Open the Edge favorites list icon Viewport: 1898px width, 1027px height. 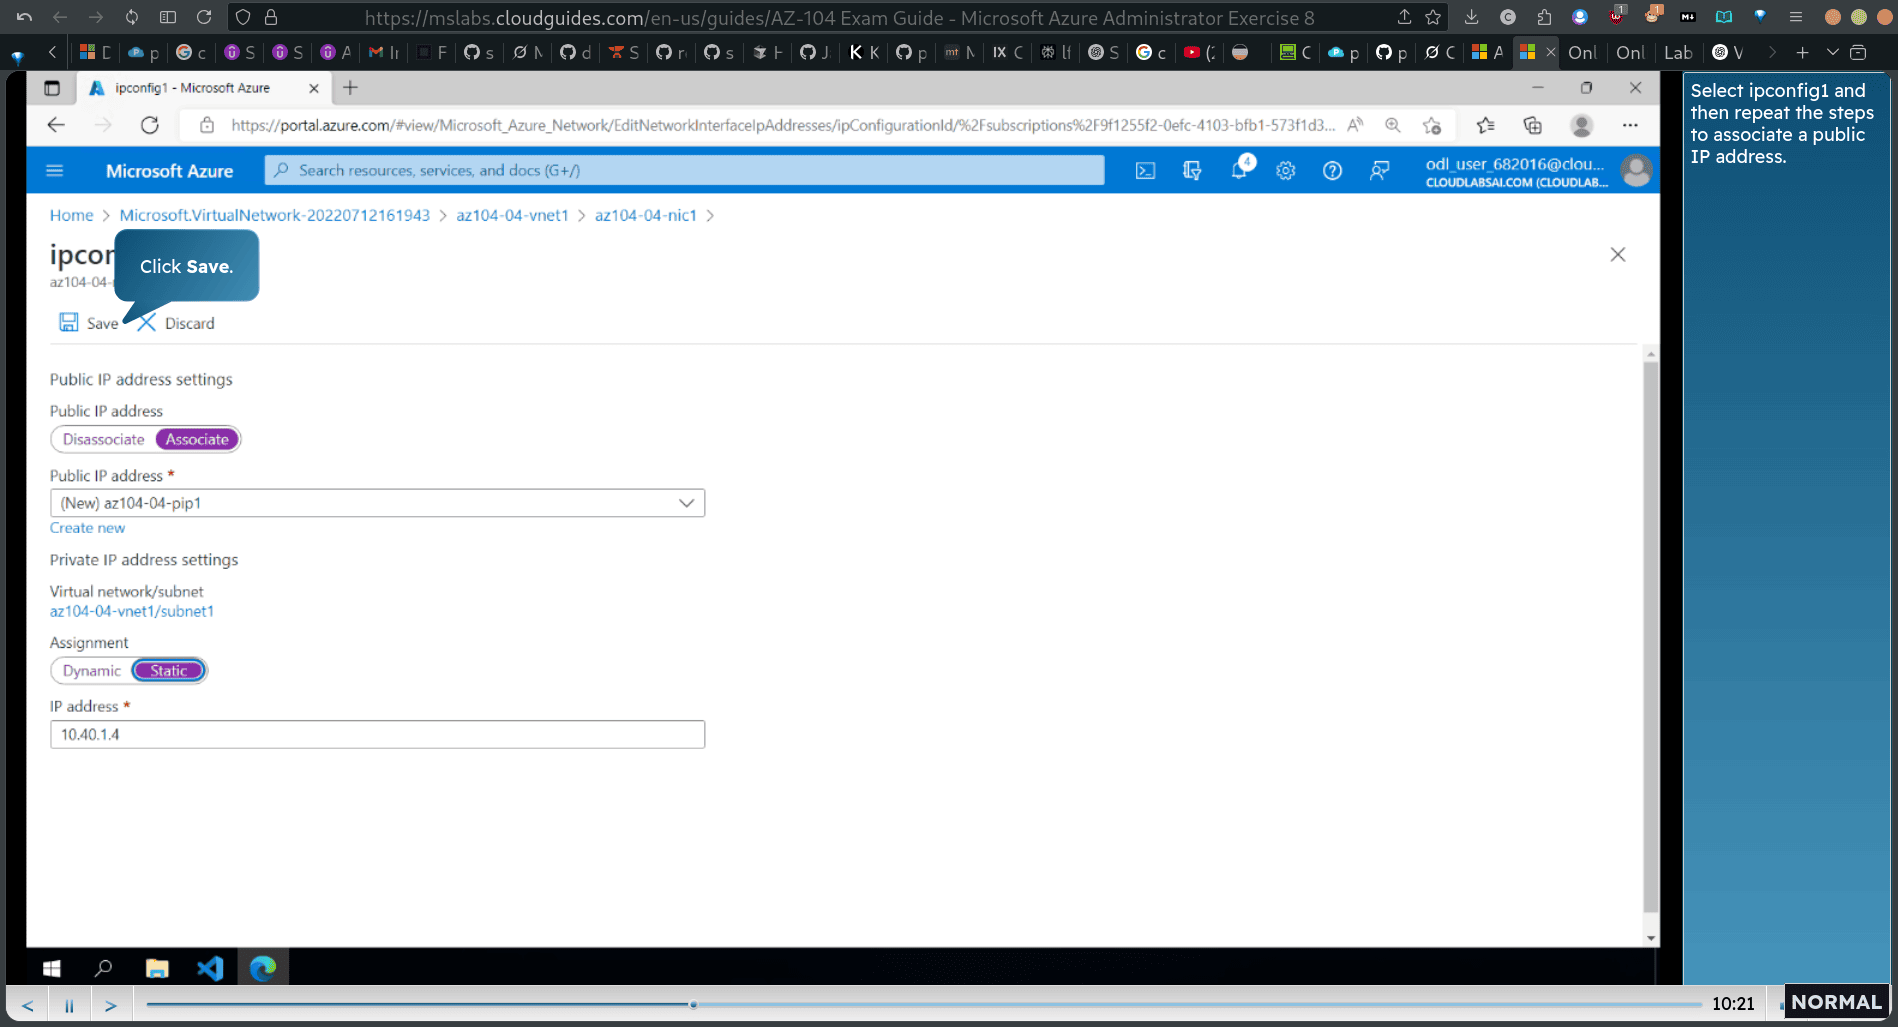pos(1485,125)
